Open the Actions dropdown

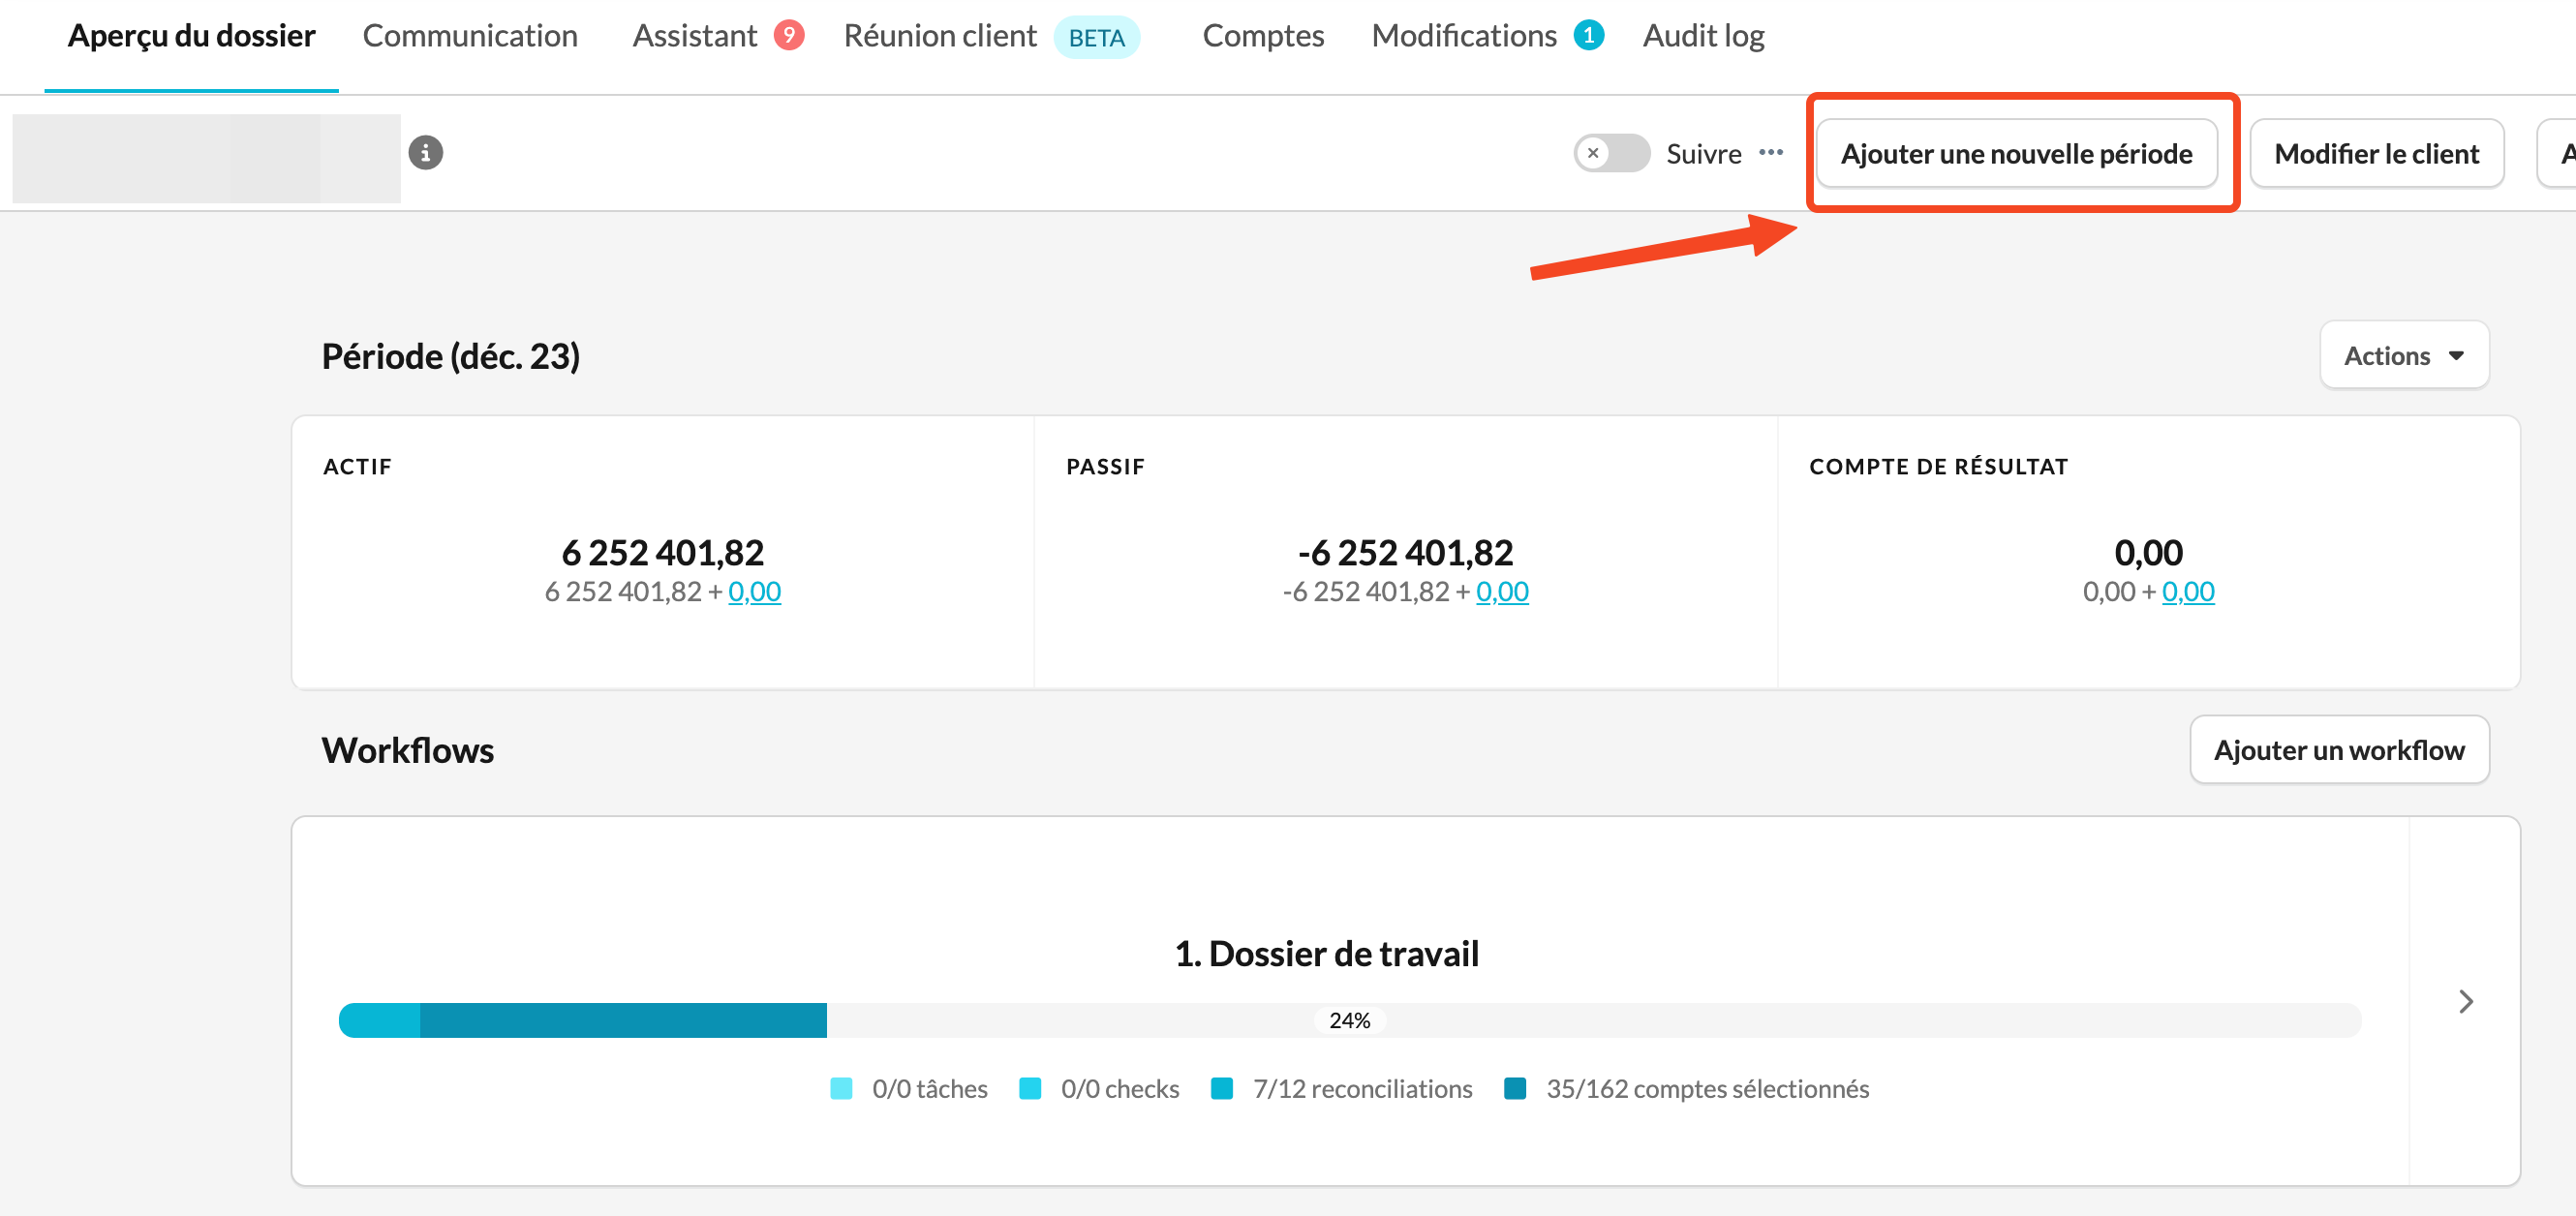(x=2403, y=355)
